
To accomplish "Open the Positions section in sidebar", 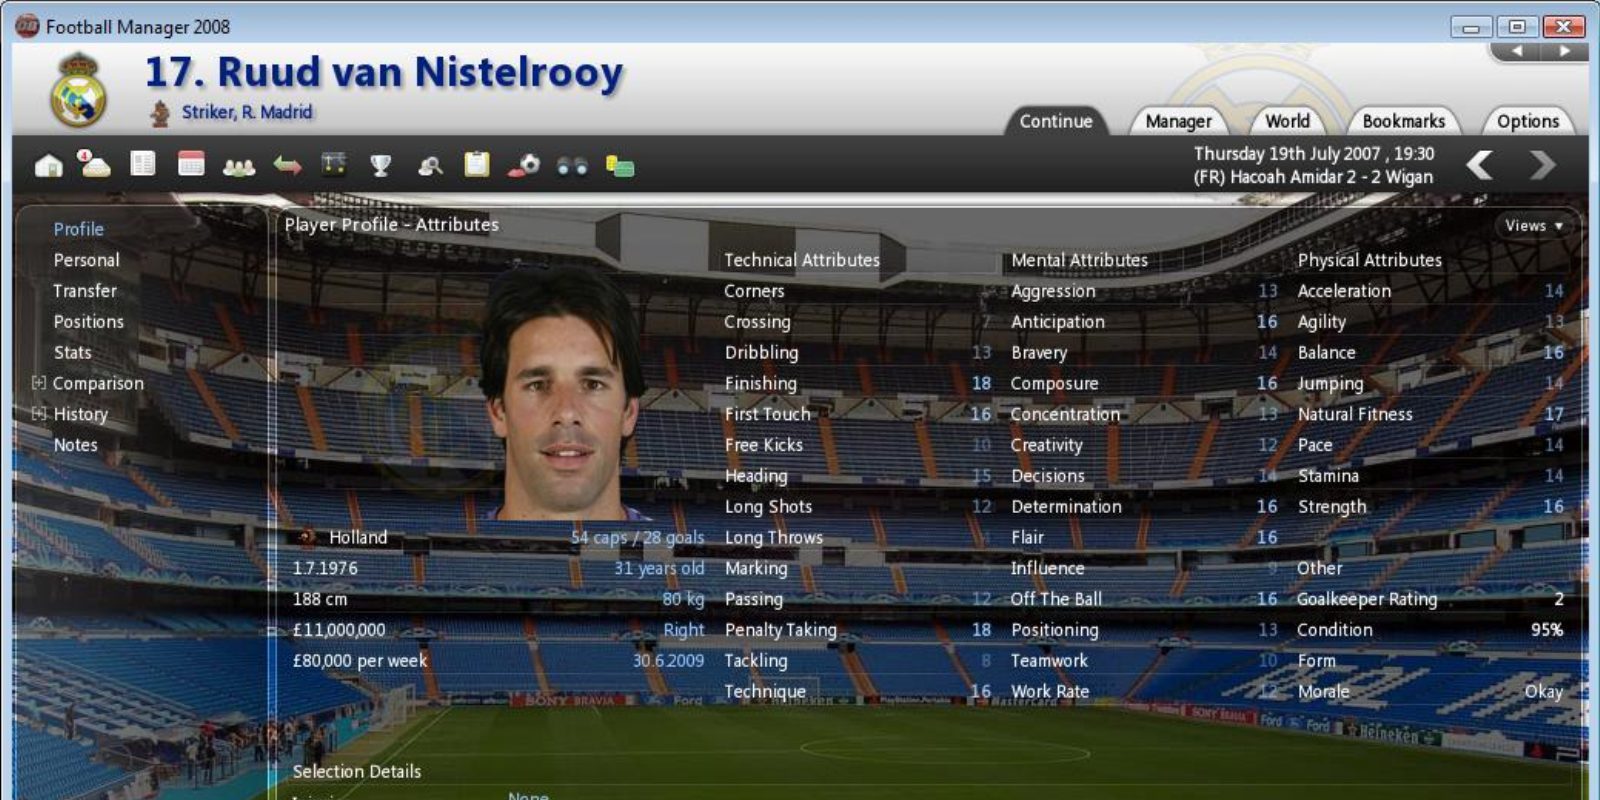I will 89,322.
